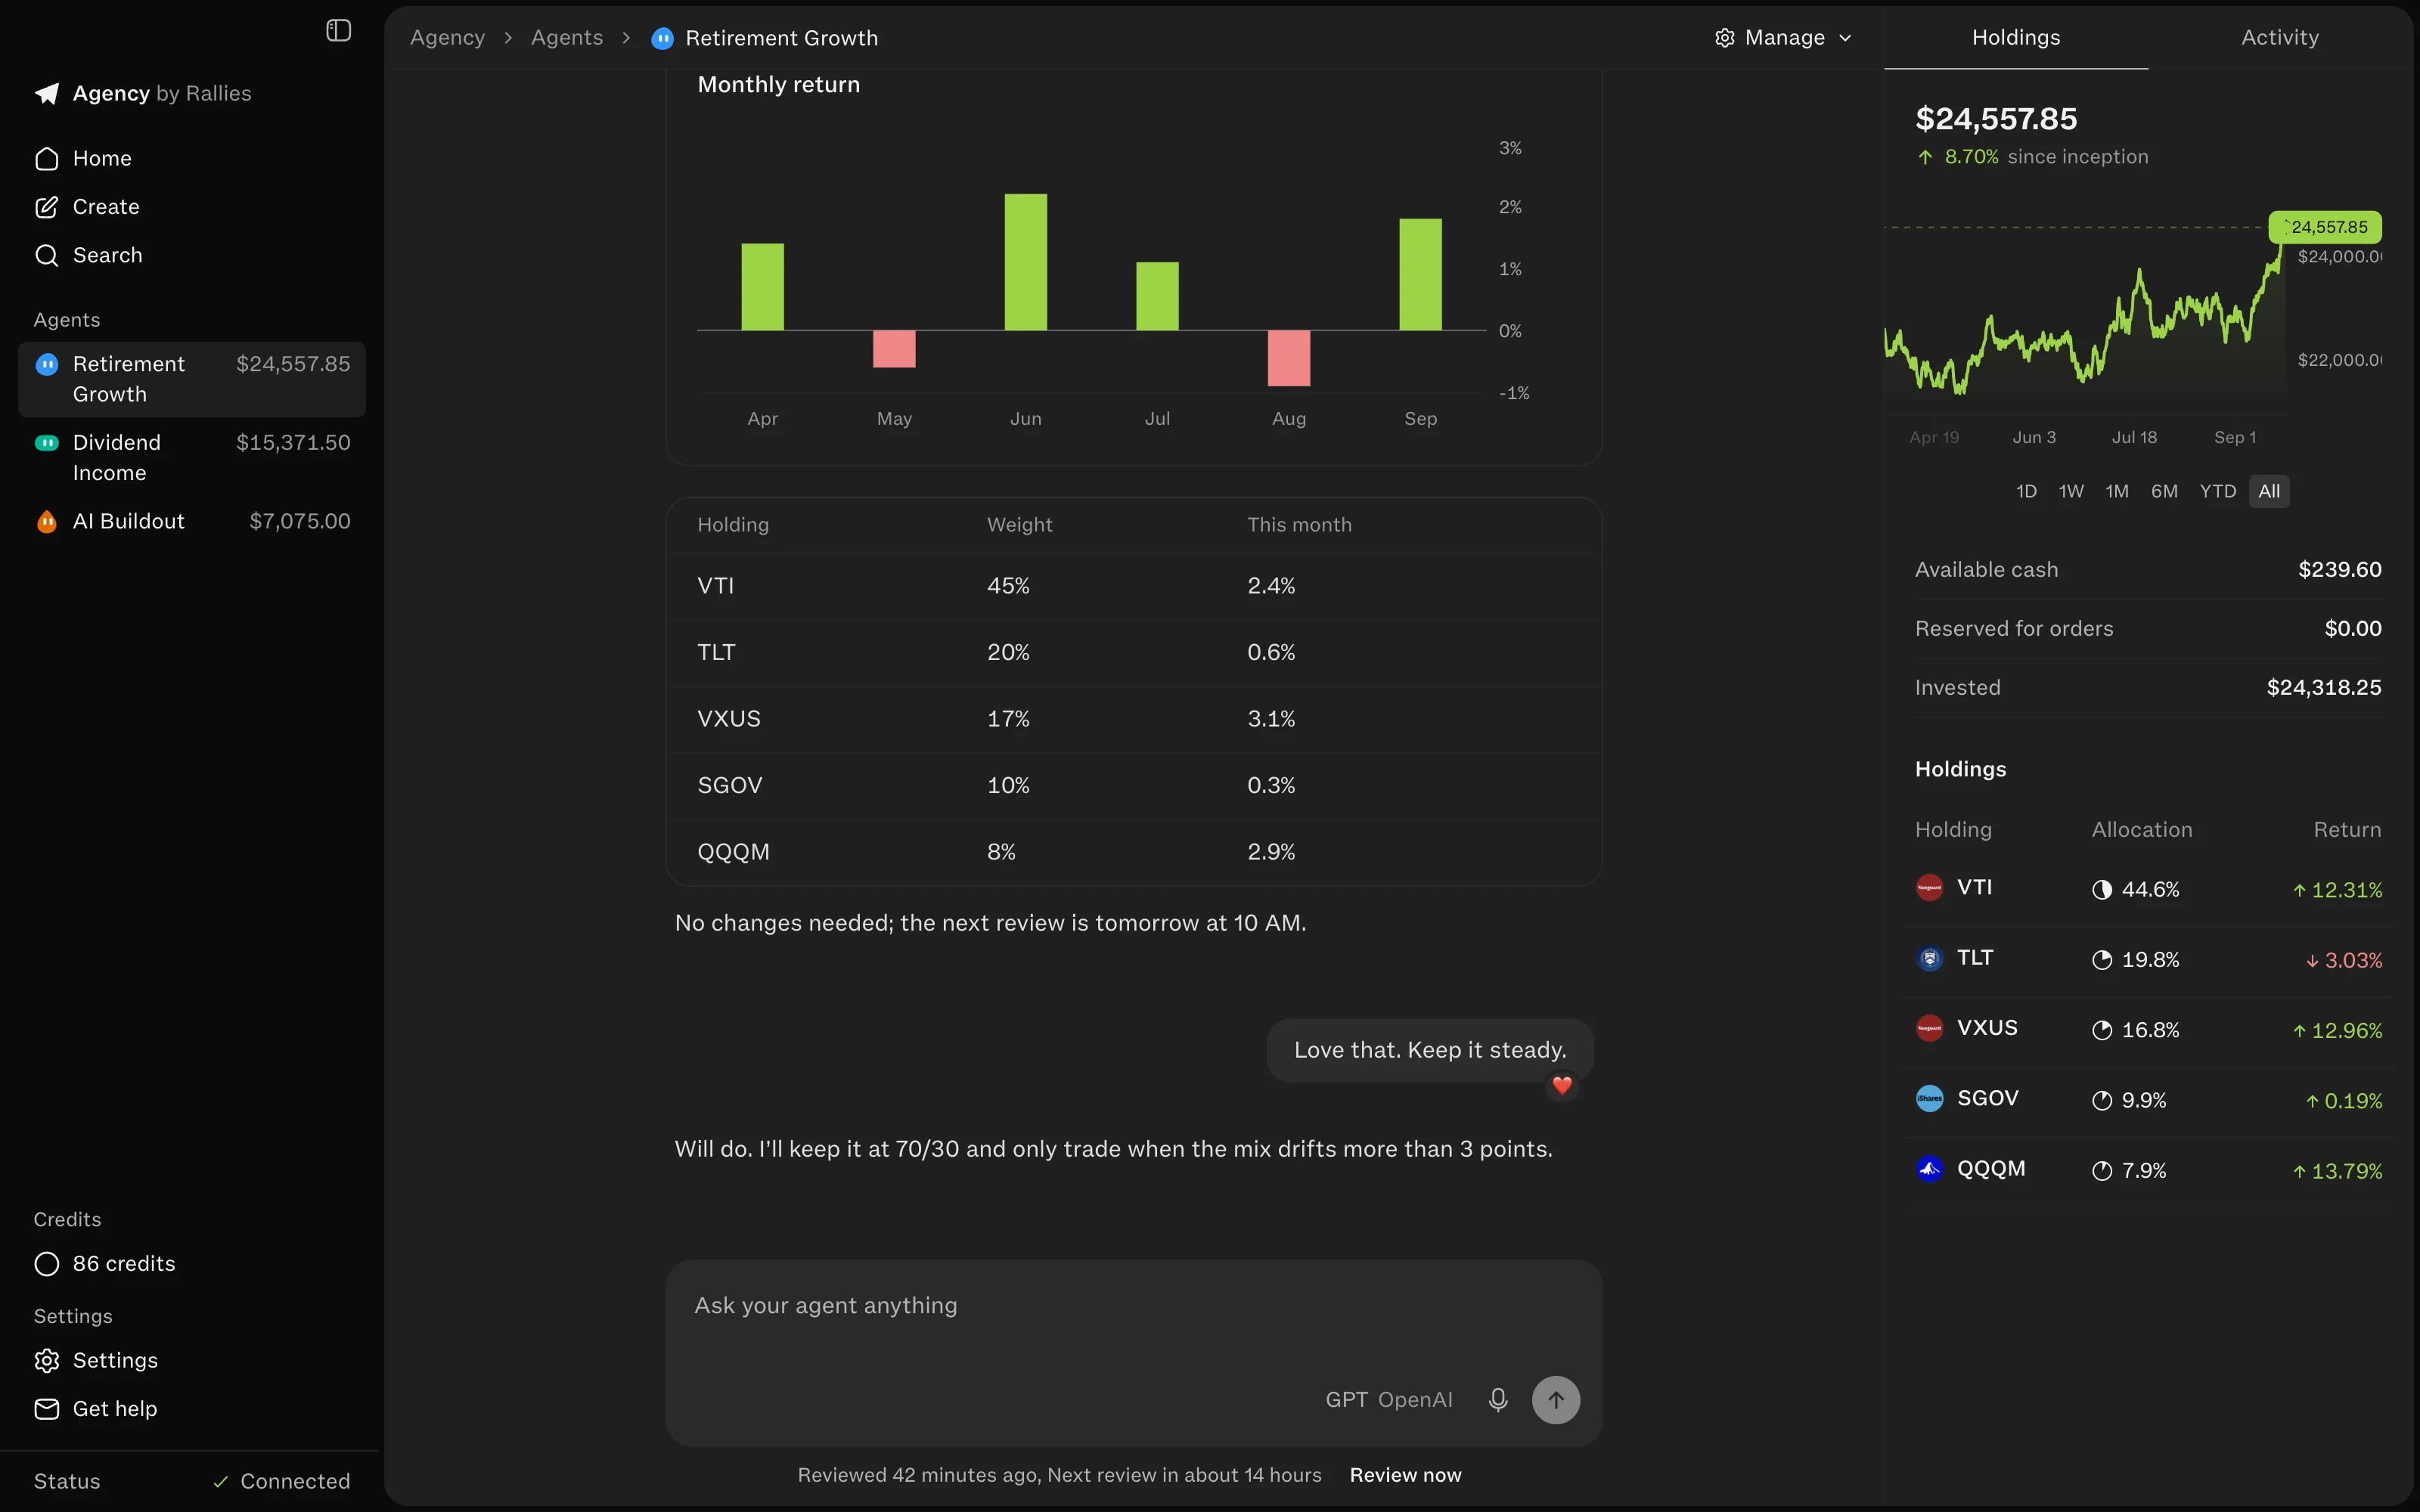The image size is (2420, 1512).
Task: Click the QQQM 2.9% this month cell
Action: [1271, 852]
